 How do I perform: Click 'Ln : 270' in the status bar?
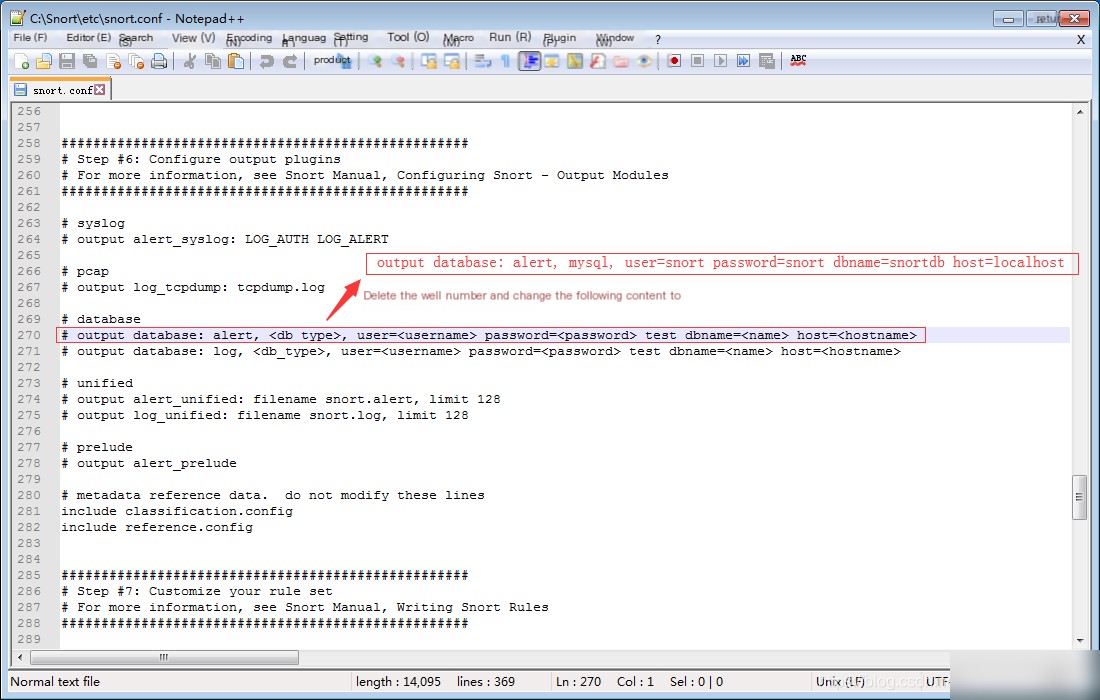point(579,682)
